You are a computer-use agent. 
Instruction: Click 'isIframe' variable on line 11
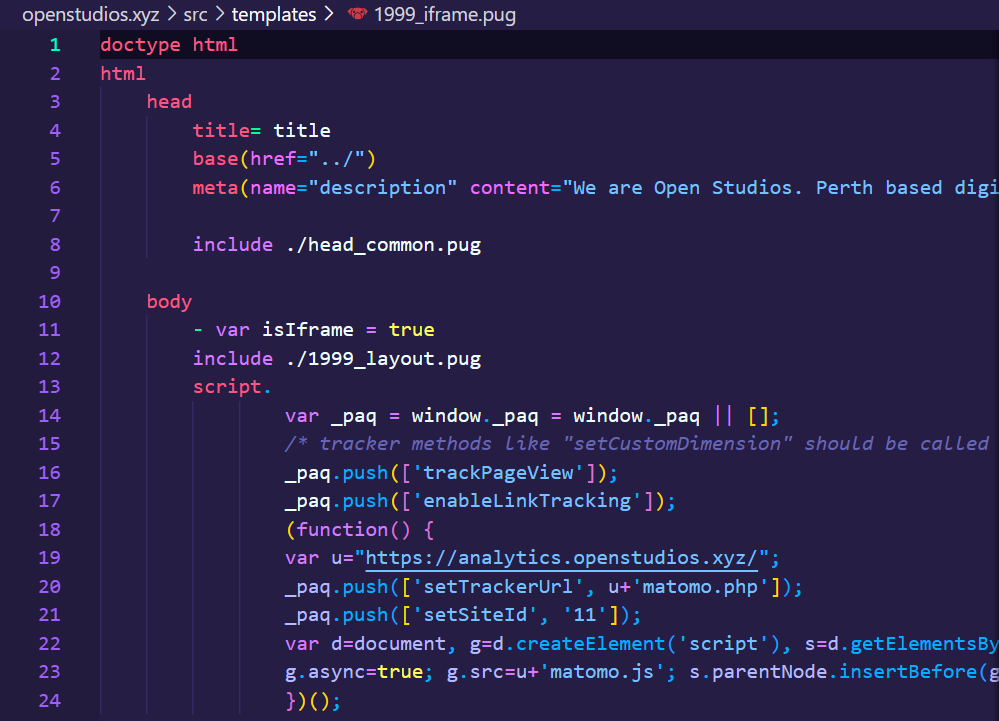(x=308, y=330)
